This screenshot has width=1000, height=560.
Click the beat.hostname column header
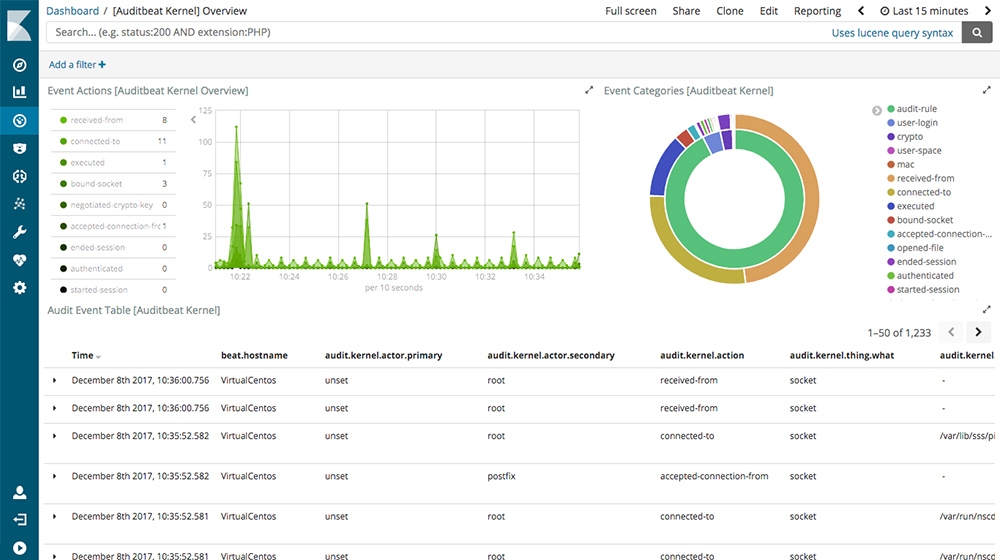(x=254, y=355)
